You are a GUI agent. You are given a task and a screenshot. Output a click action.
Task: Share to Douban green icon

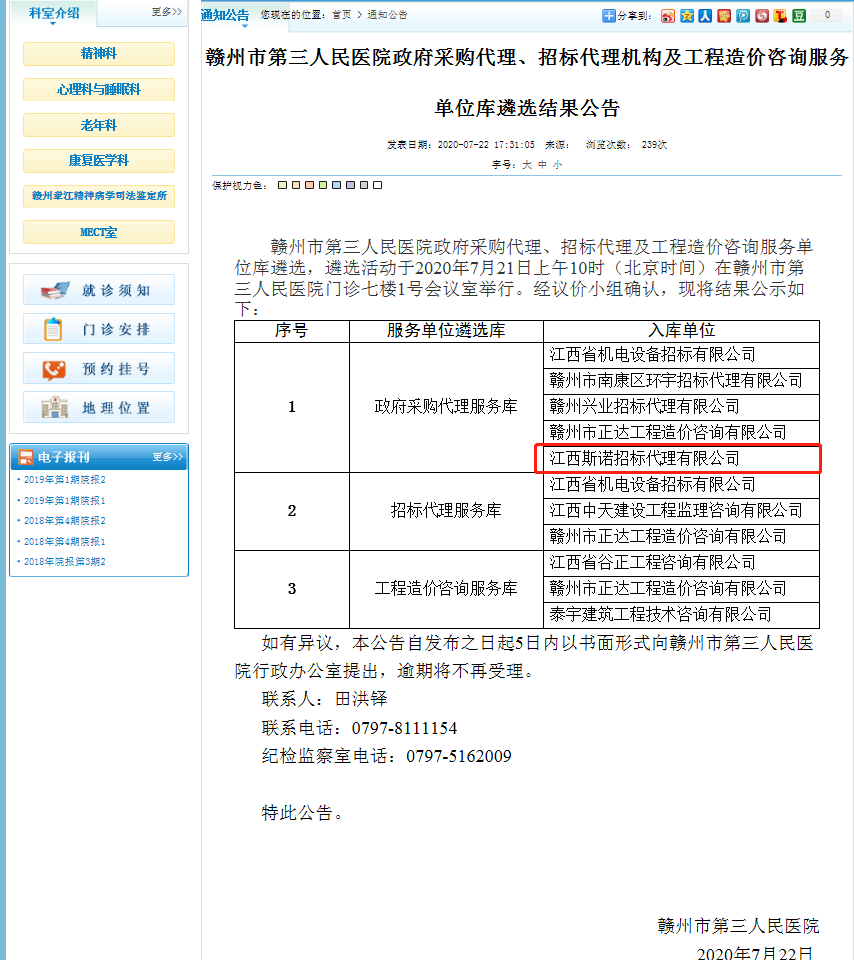click(799, 16)
